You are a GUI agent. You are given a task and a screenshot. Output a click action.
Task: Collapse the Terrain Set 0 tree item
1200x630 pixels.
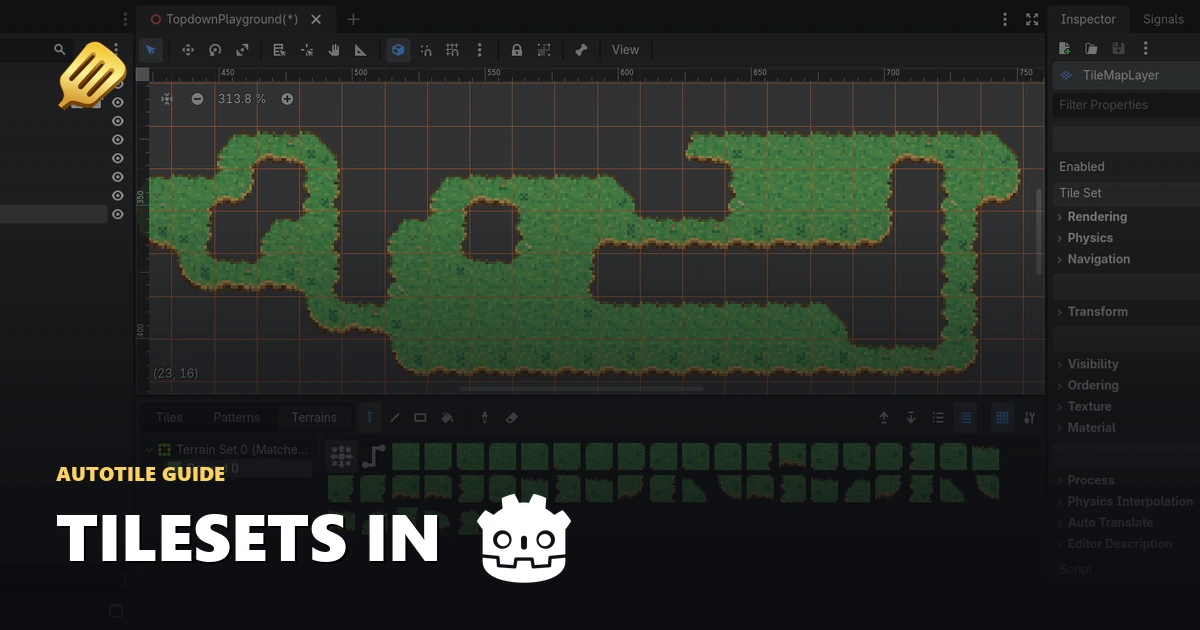point(149,450)
